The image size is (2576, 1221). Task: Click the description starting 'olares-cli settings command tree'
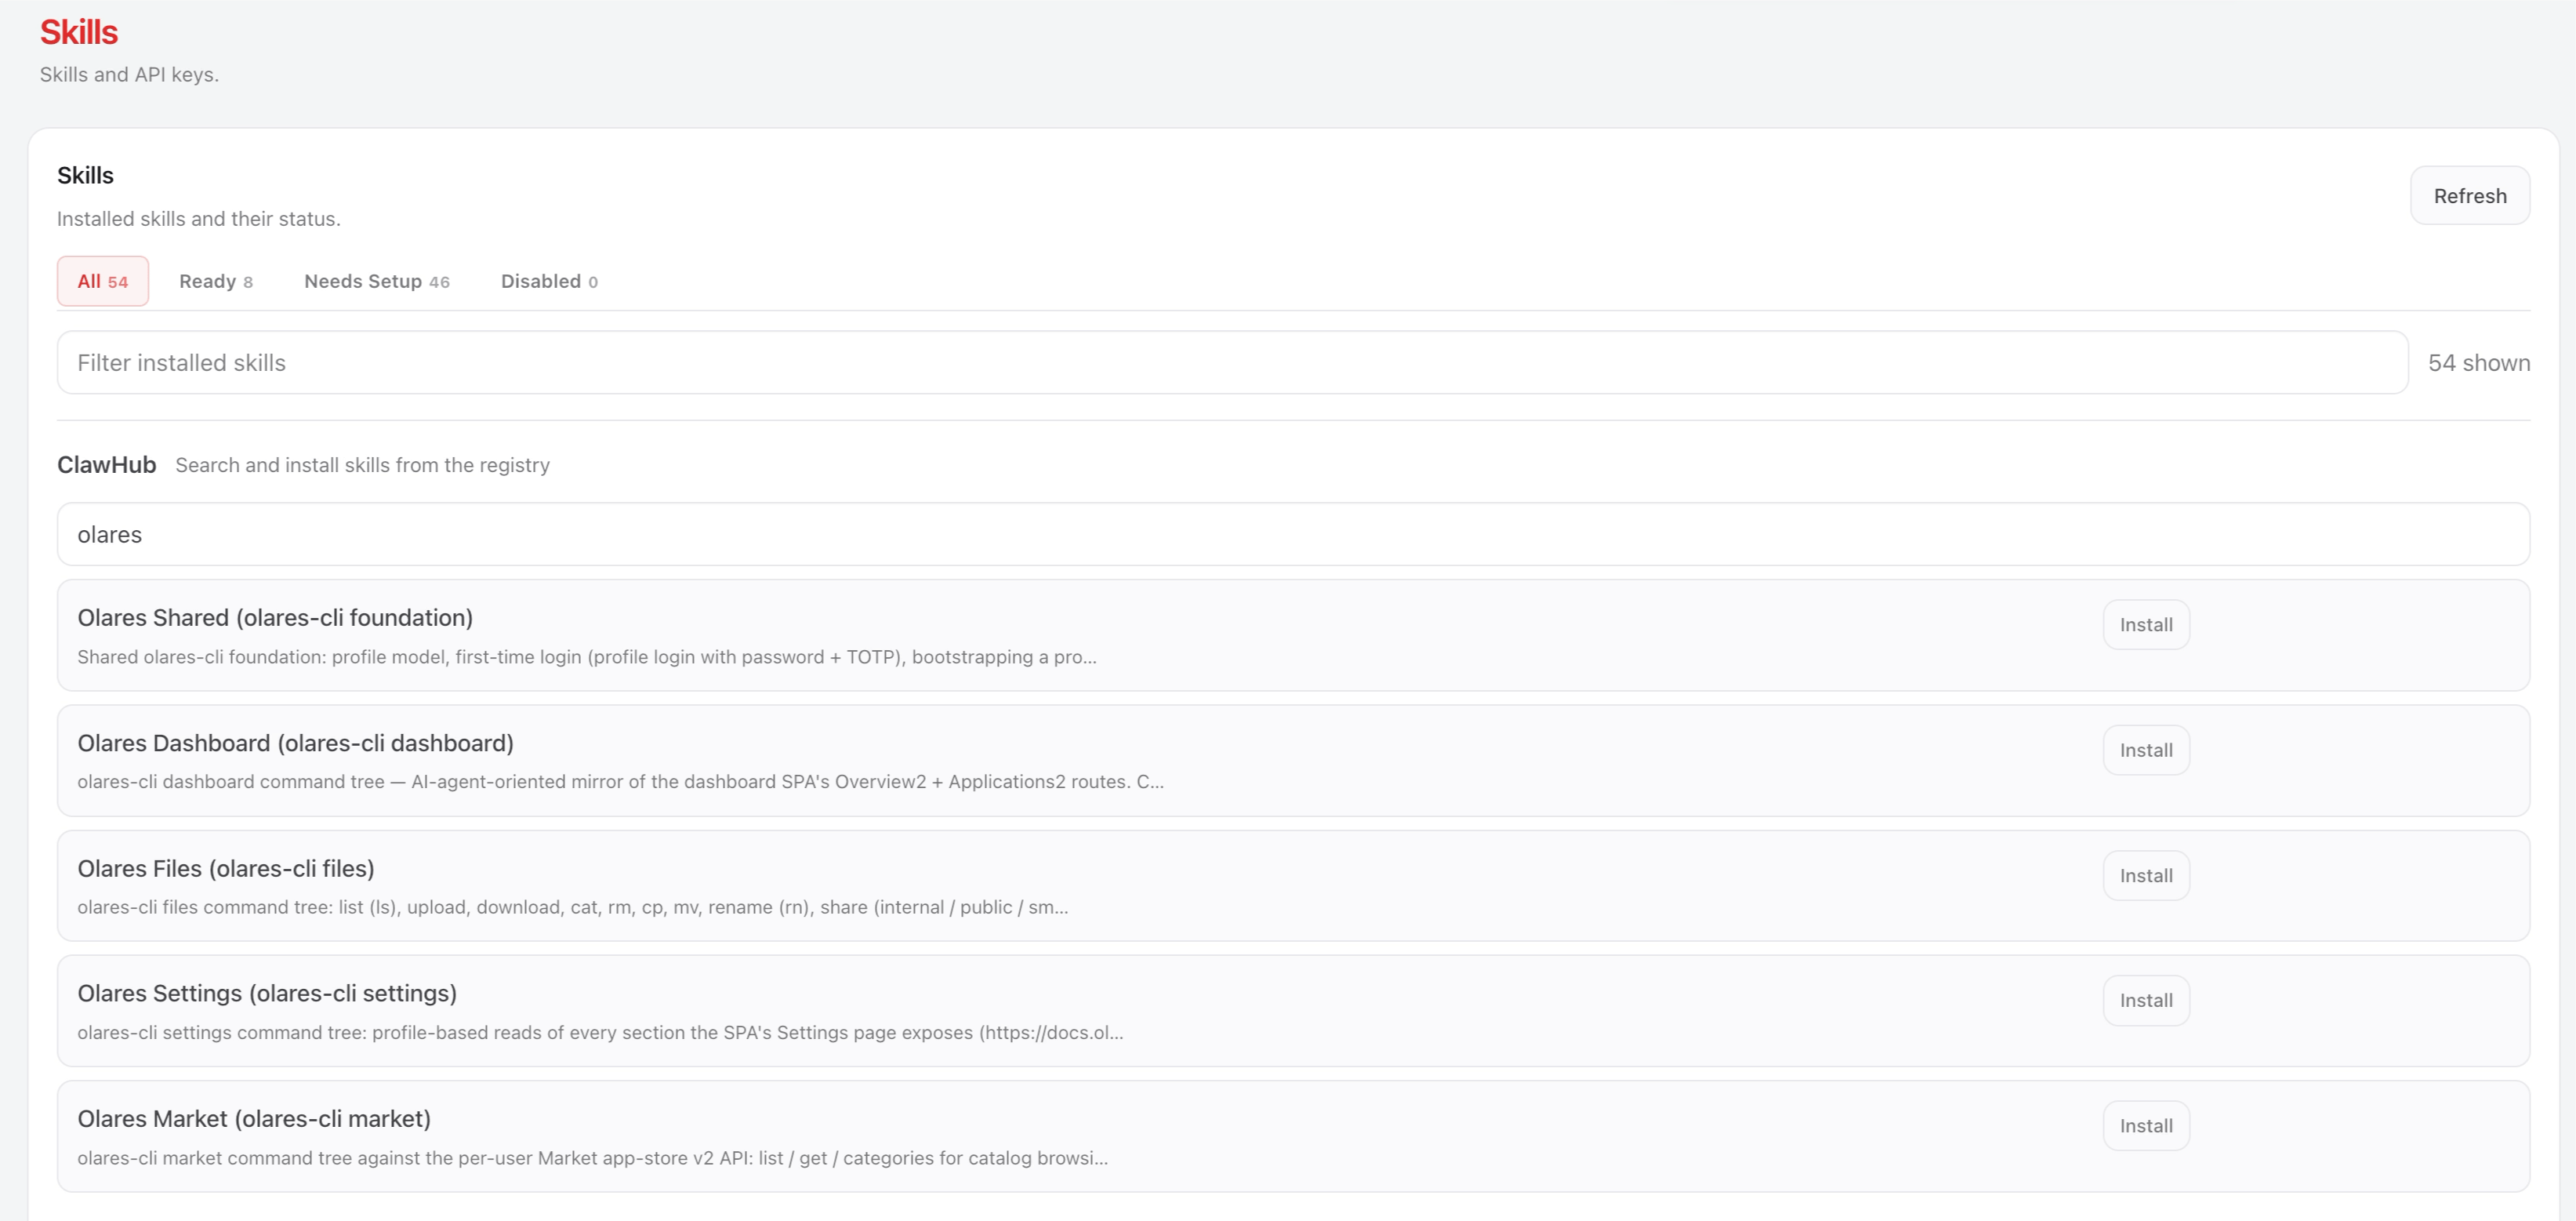click(600, 1033)
